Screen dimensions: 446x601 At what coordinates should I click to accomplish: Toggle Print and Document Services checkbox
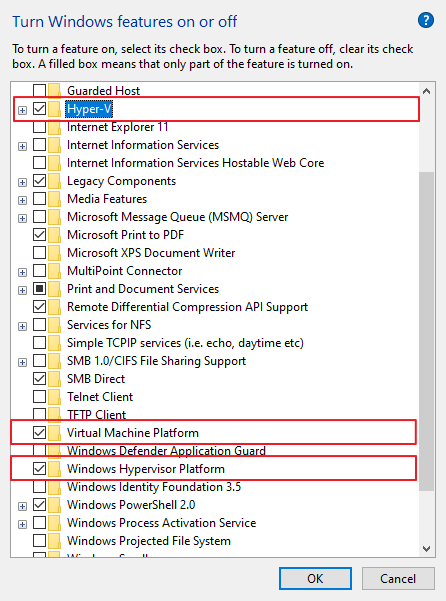point(39,289)
